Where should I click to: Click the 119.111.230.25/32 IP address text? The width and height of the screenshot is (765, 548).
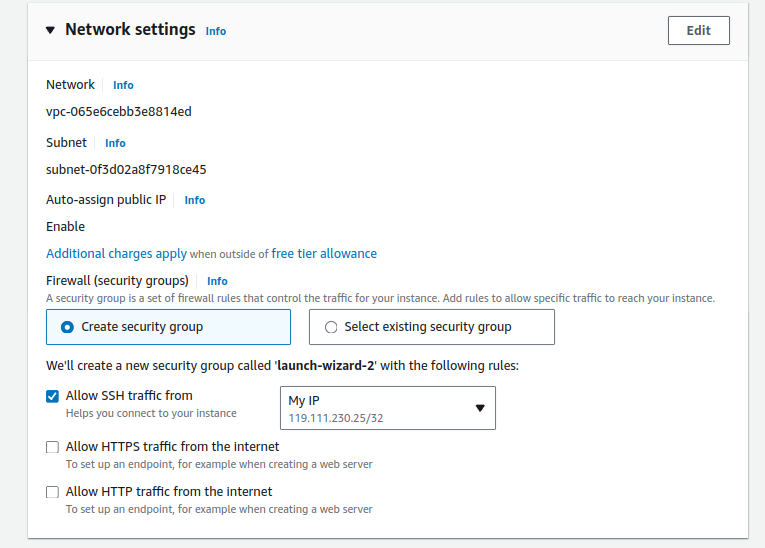pyautogui.click(x=335, y=418)
